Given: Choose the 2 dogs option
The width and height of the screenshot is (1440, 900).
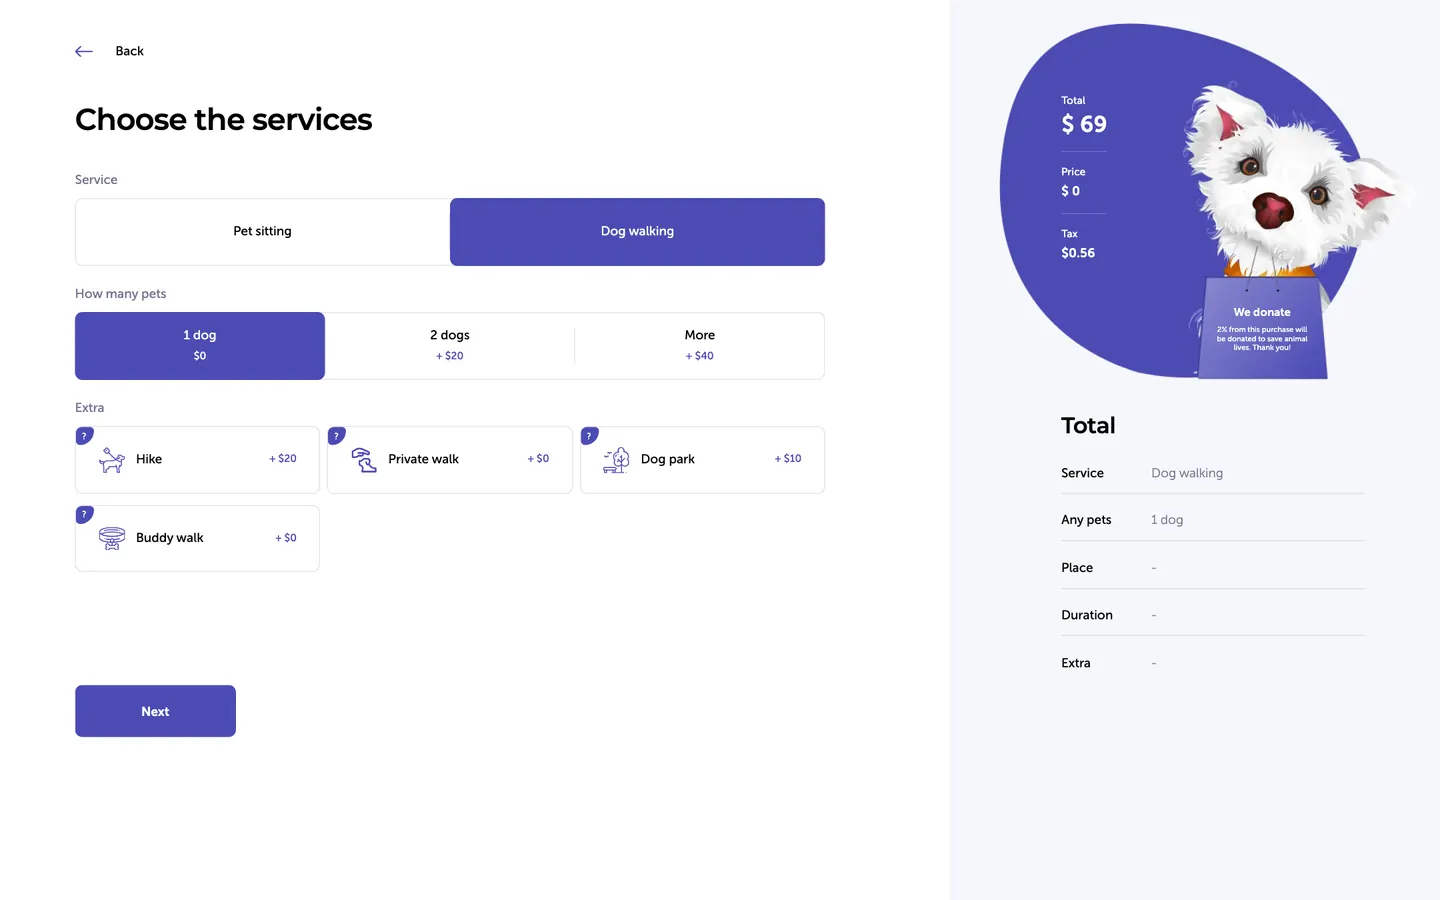Looking at the screenshot, I should pyautogui.click(x=450, y=346).
